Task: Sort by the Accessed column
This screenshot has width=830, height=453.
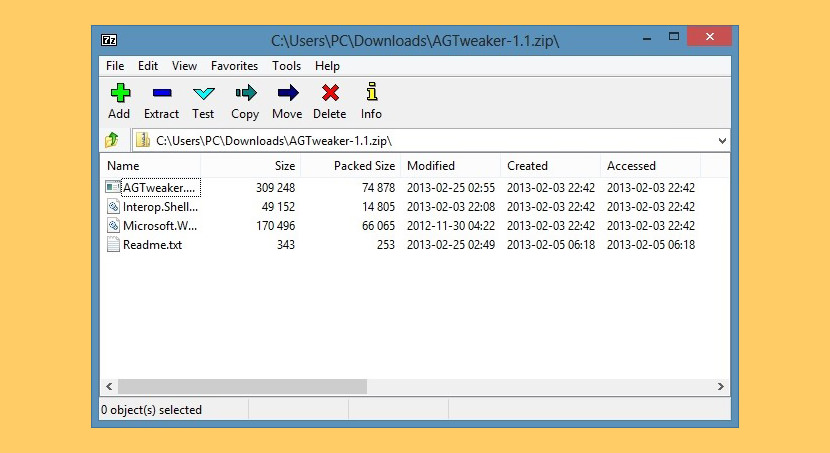Action: 651,166
